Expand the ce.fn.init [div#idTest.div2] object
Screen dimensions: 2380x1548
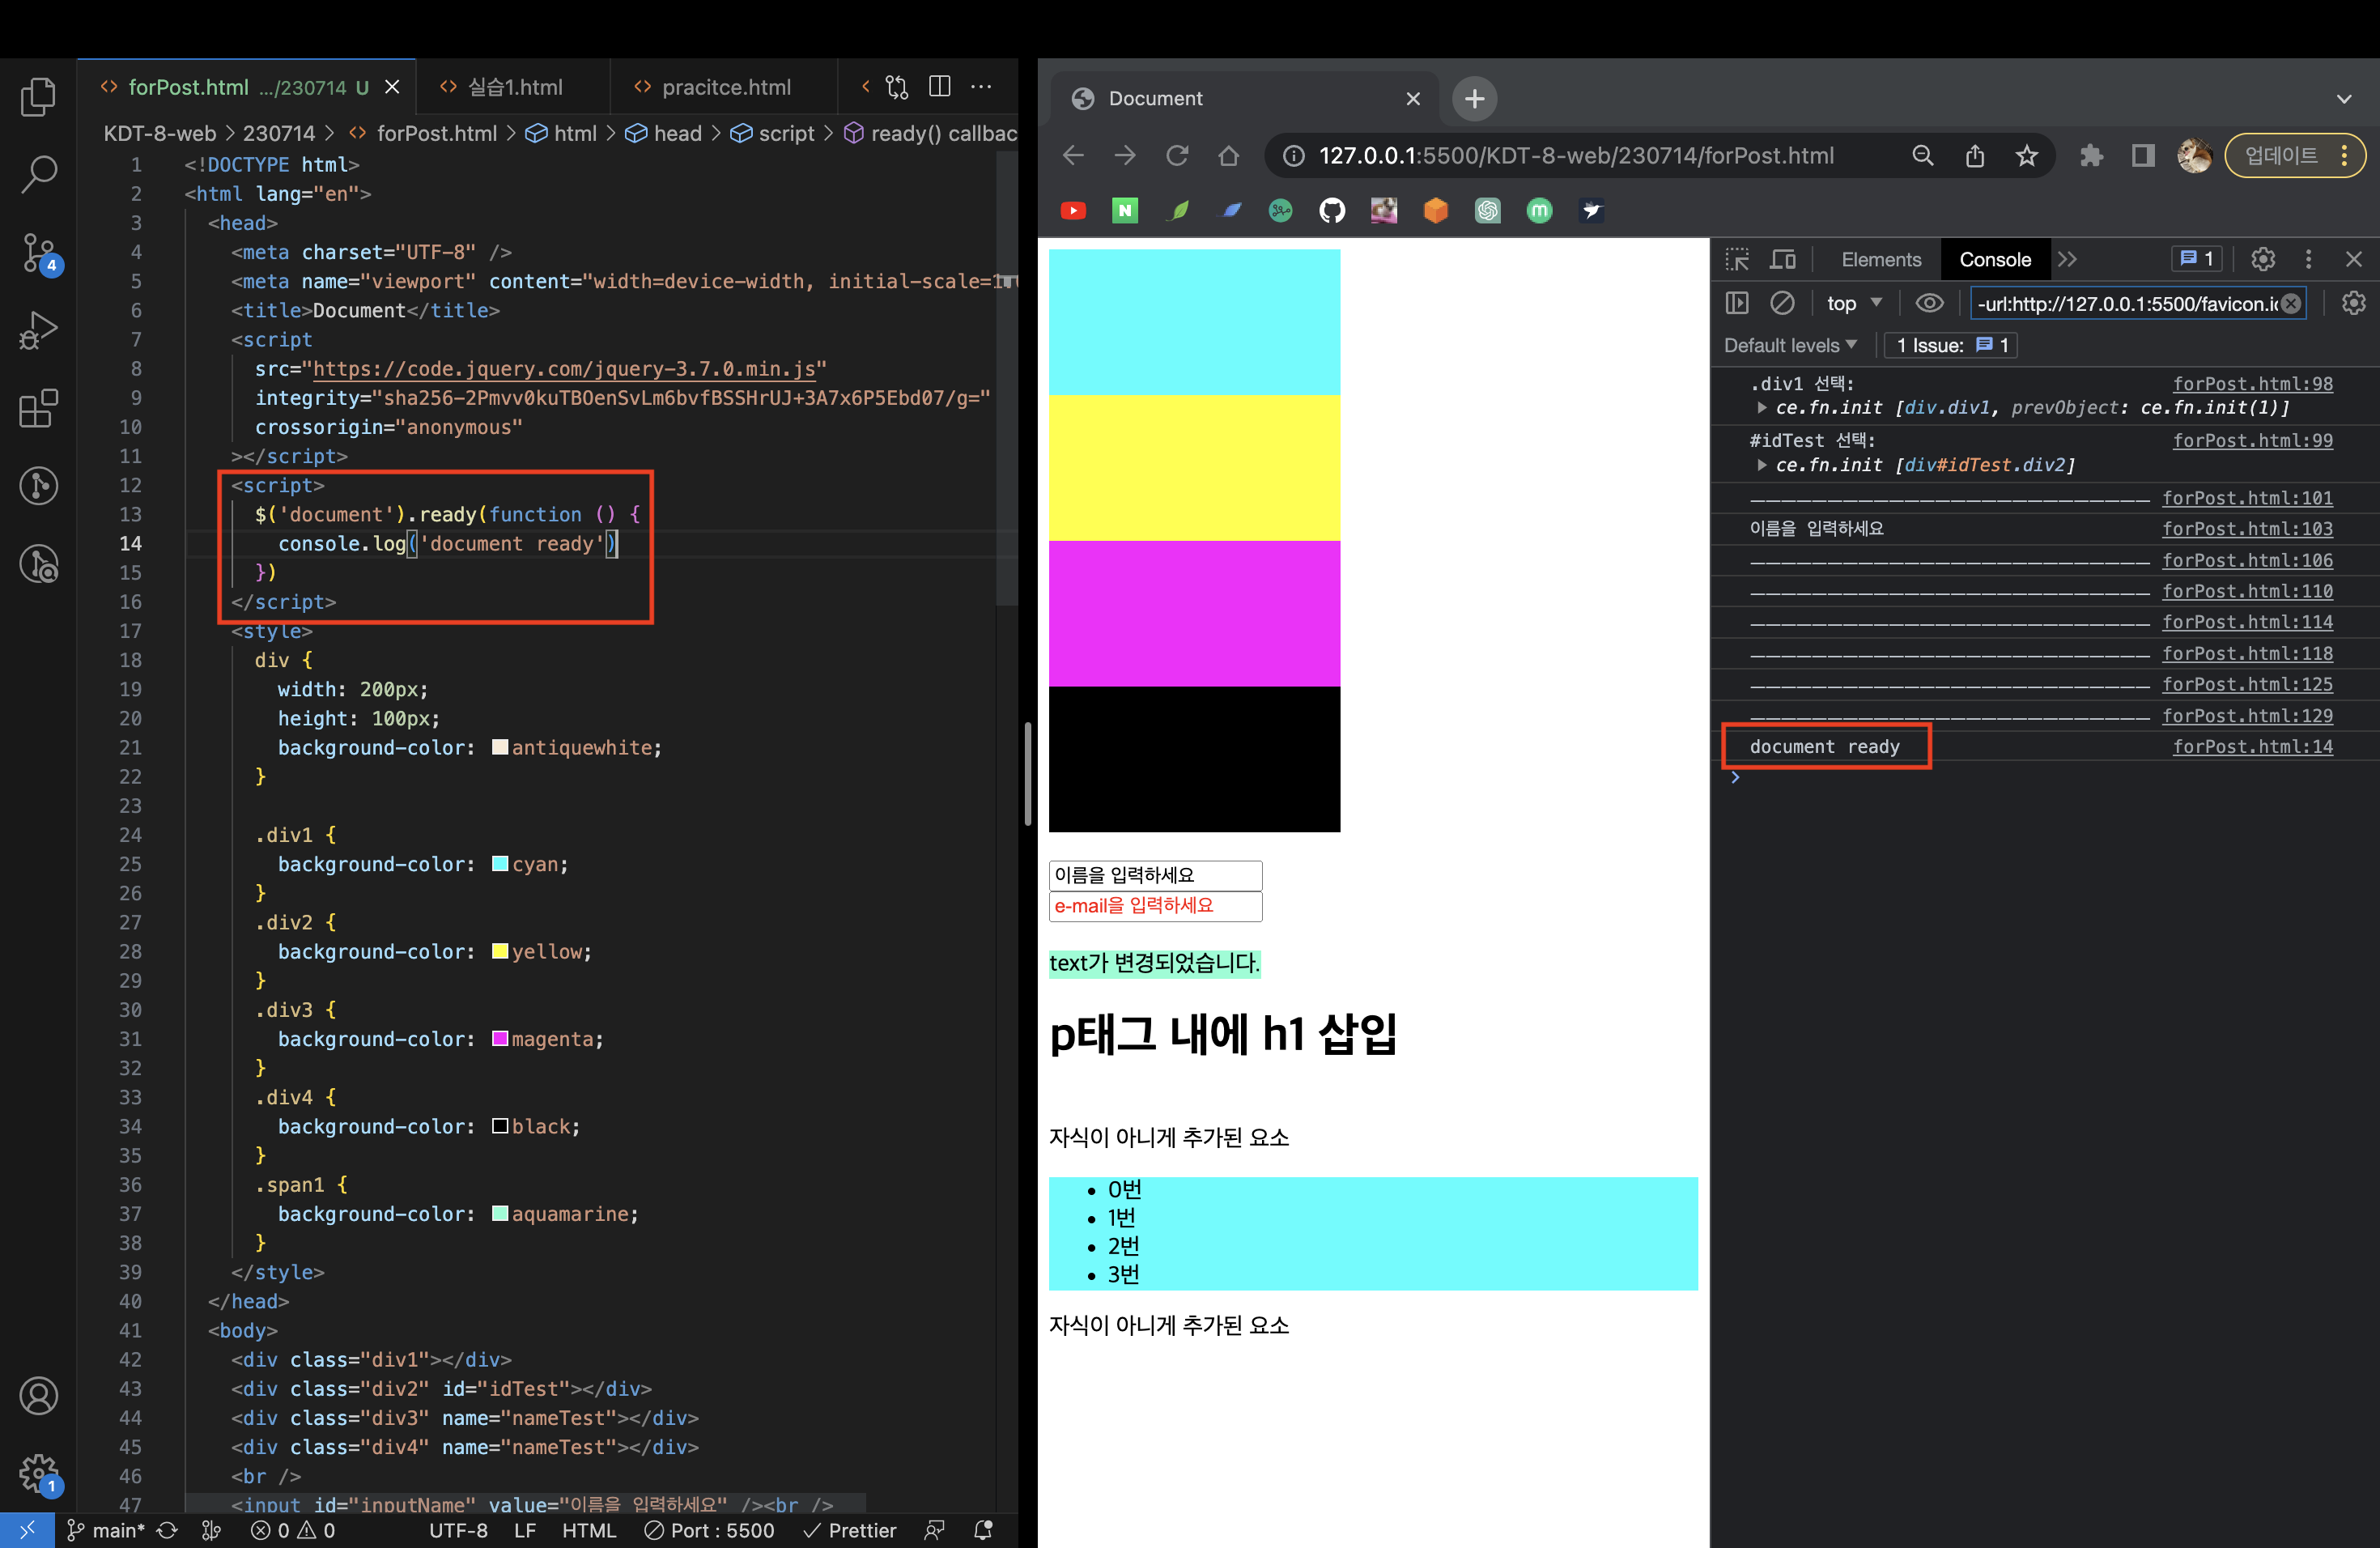[x=1761, y=465]
